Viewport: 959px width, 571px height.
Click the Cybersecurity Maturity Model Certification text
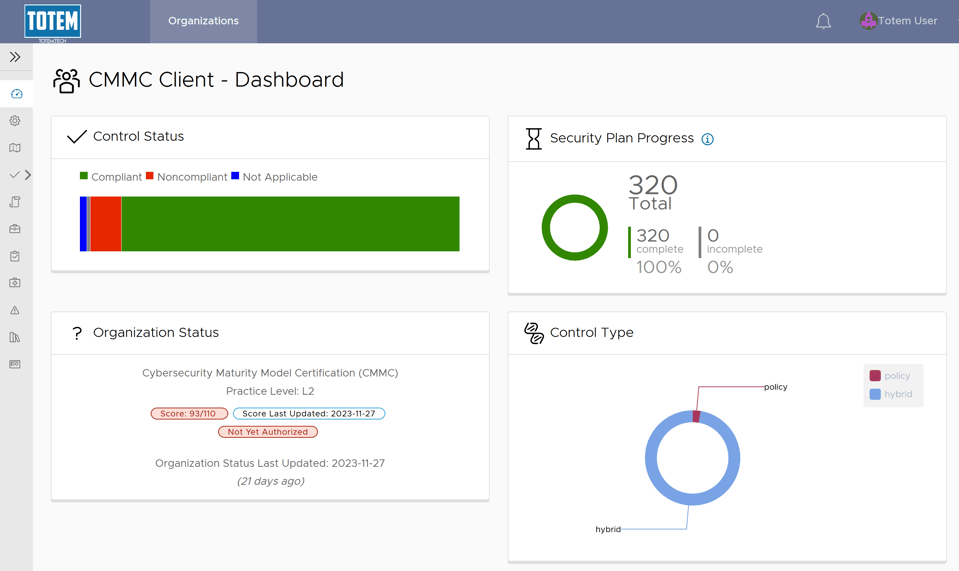(270, 373)
